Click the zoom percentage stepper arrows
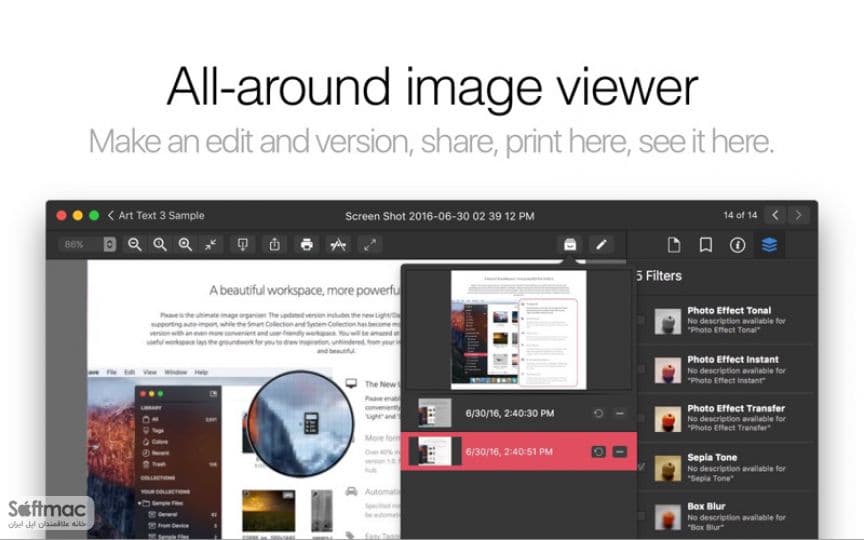Screen dimensions: 864x540 [110, 245]
